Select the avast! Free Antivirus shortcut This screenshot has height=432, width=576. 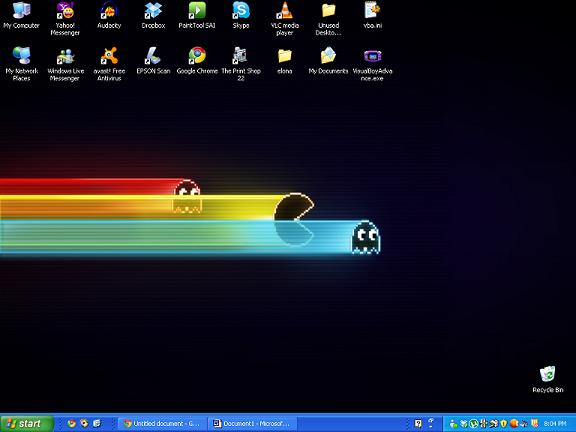[x=109, y=64]
